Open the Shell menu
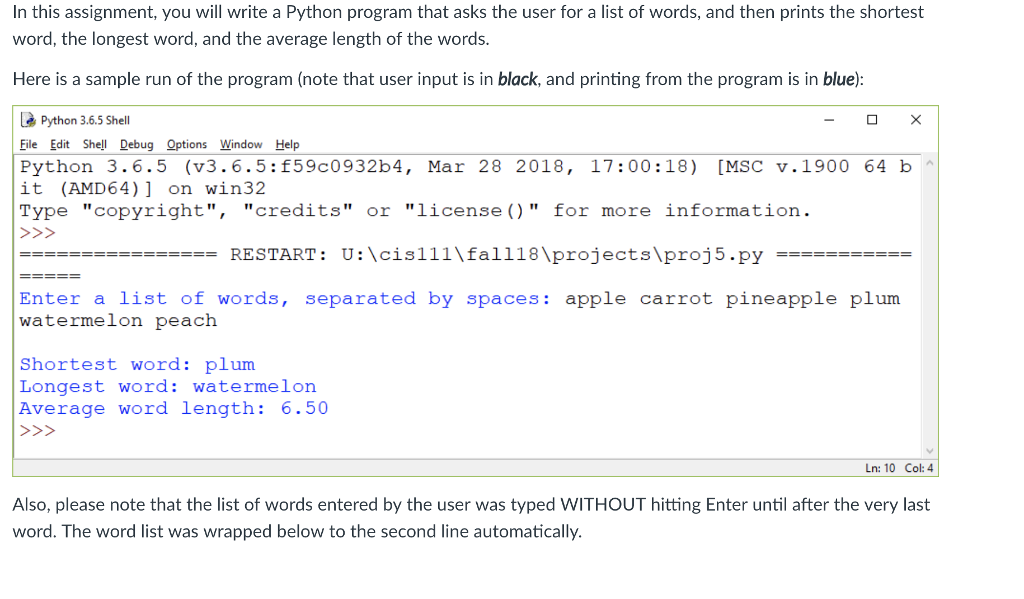 (x=94, y=143)
